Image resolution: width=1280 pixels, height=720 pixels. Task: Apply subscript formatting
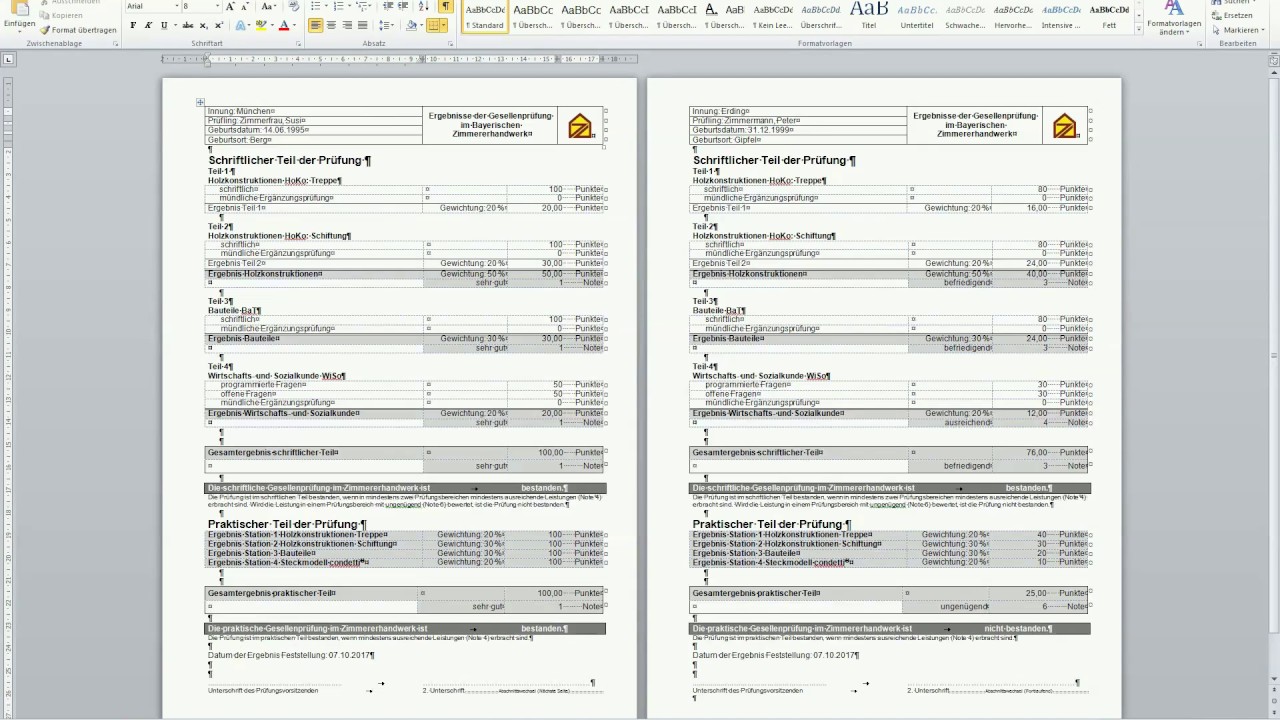[203, 25]
